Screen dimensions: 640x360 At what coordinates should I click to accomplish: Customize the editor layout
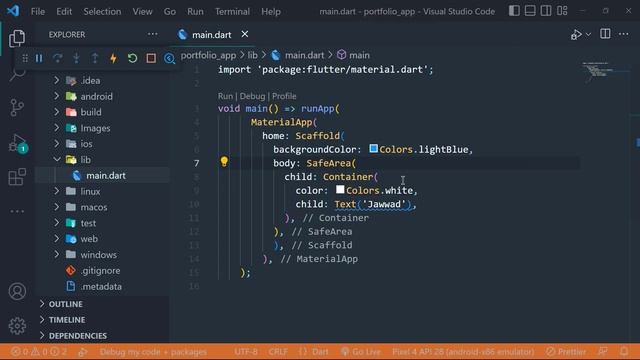tap(562, 11)
